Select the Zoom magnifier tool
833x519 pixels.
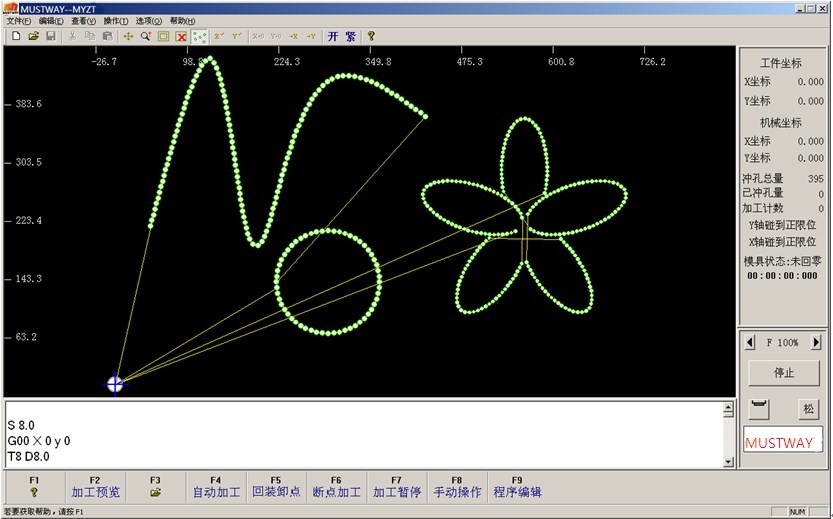(145, 36)
